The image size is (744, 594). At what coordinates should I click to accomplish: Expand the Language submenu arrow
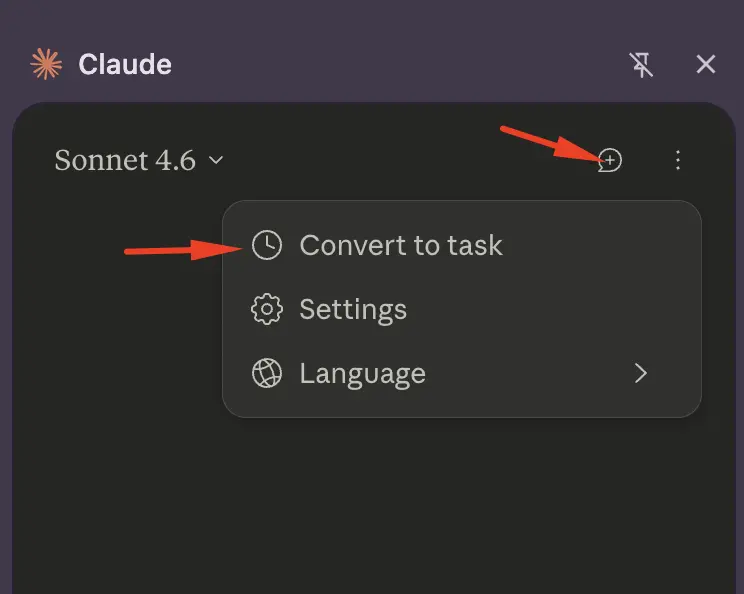point(641,374)
